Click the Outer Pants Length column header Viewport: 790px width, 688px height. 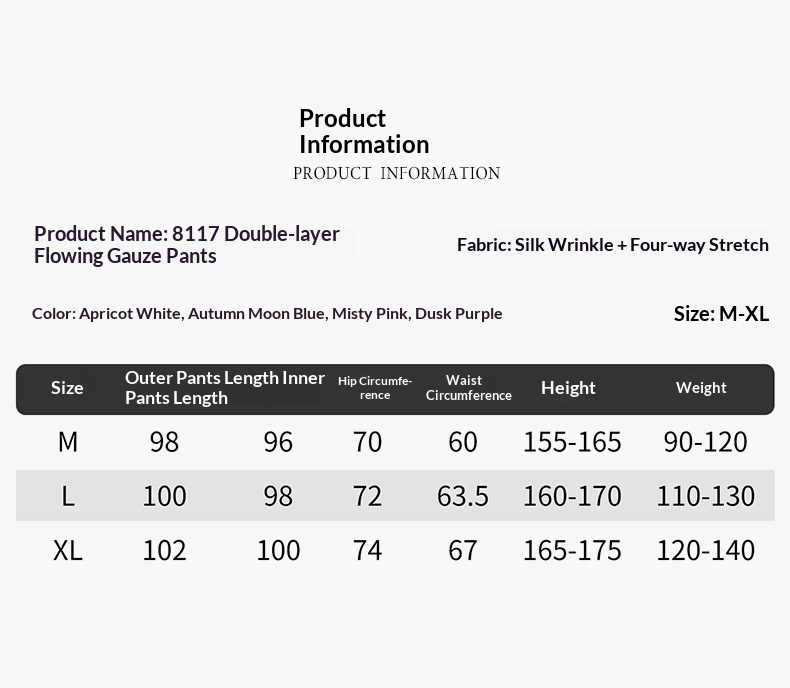[225, 388]
